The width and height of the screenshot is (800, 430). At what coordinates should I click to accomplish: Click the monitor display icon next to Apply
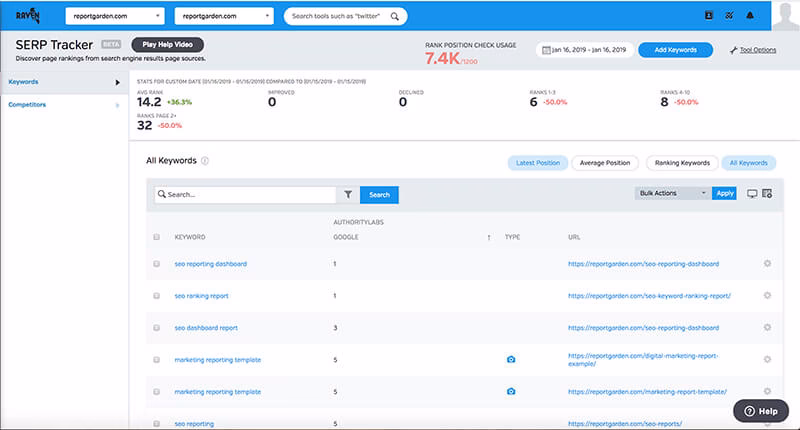(x=752, y=193)
